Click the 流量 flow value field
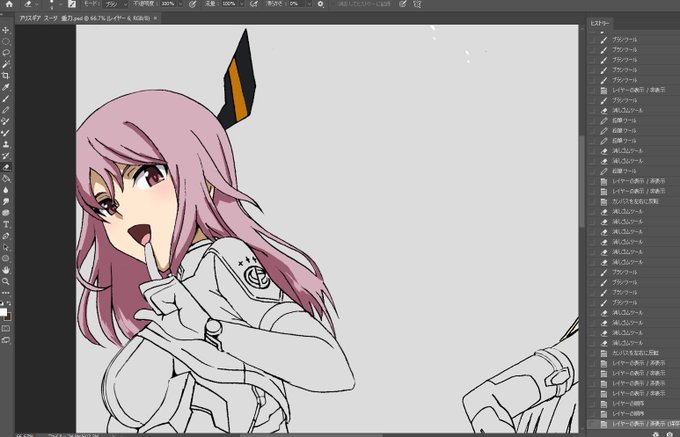The image size is (680, 437). pos(229,4)
